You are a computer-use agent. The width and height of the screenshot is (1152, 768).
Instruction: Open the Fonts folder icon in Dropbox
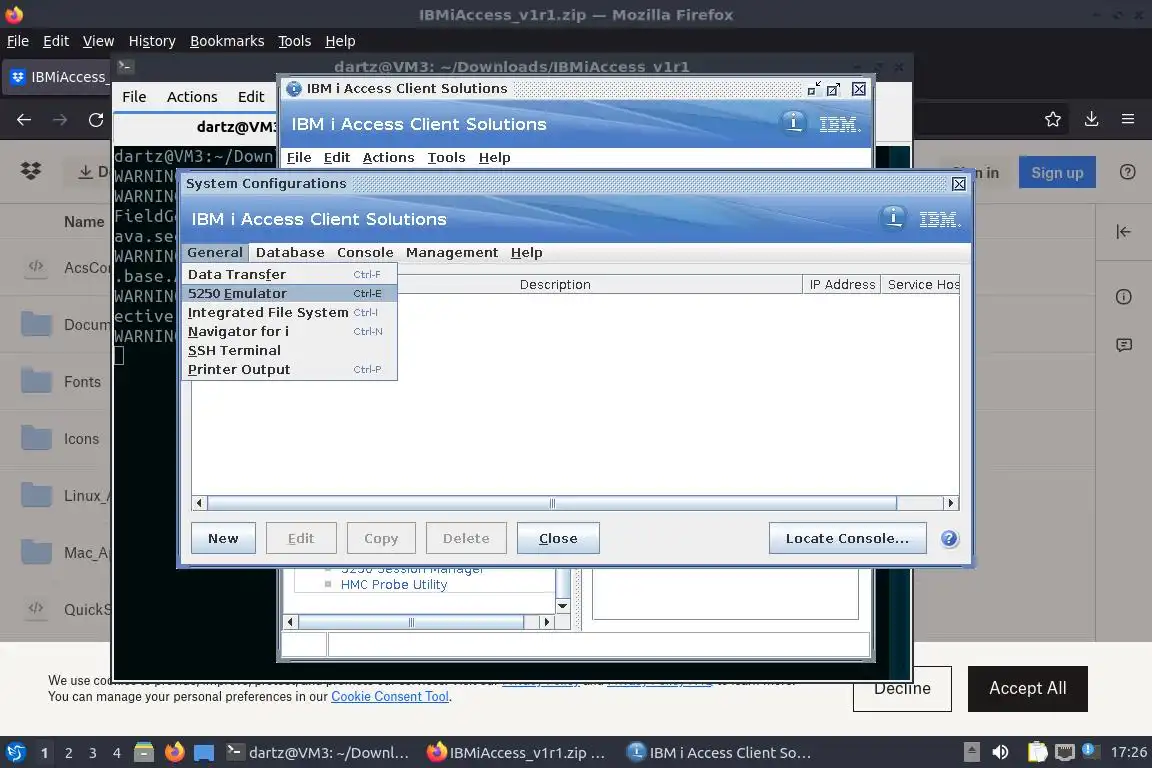pyautogui.click(x=36, y=381)
